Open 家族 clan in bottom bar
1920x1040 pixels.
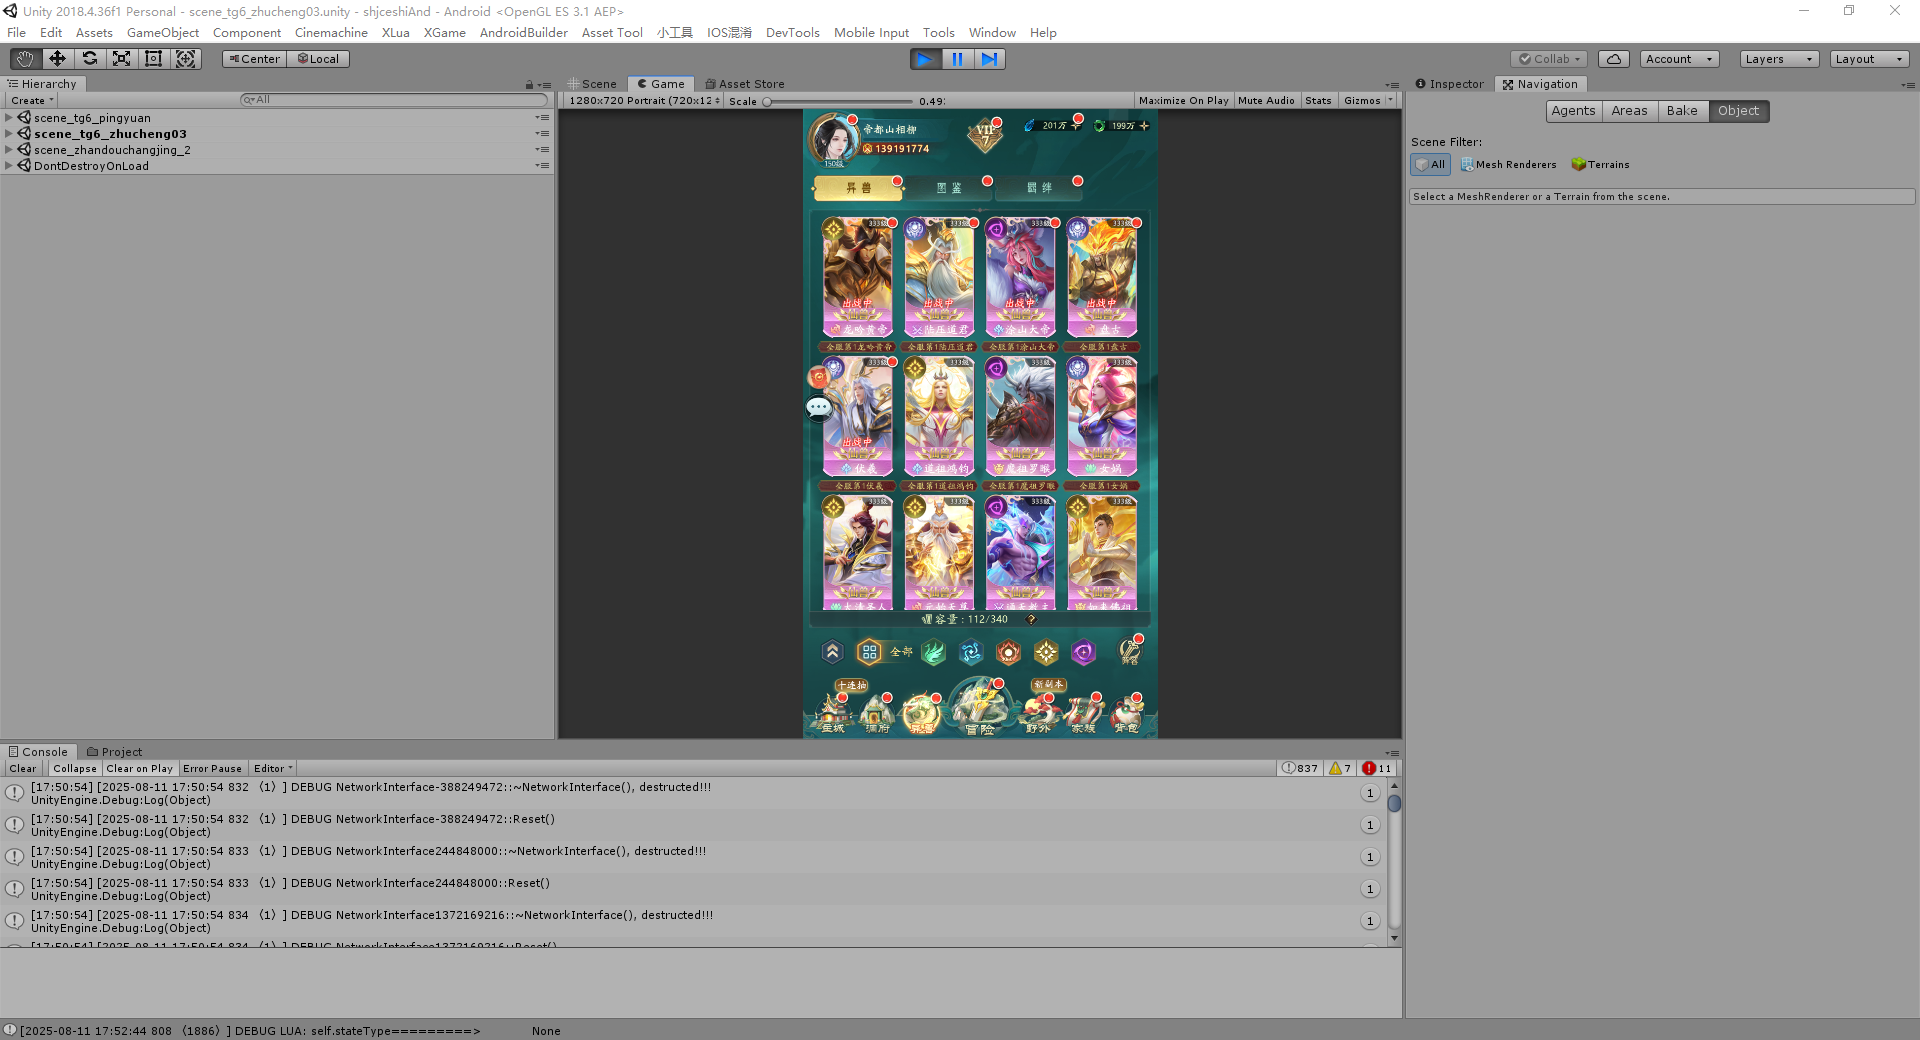point(1083,714)
